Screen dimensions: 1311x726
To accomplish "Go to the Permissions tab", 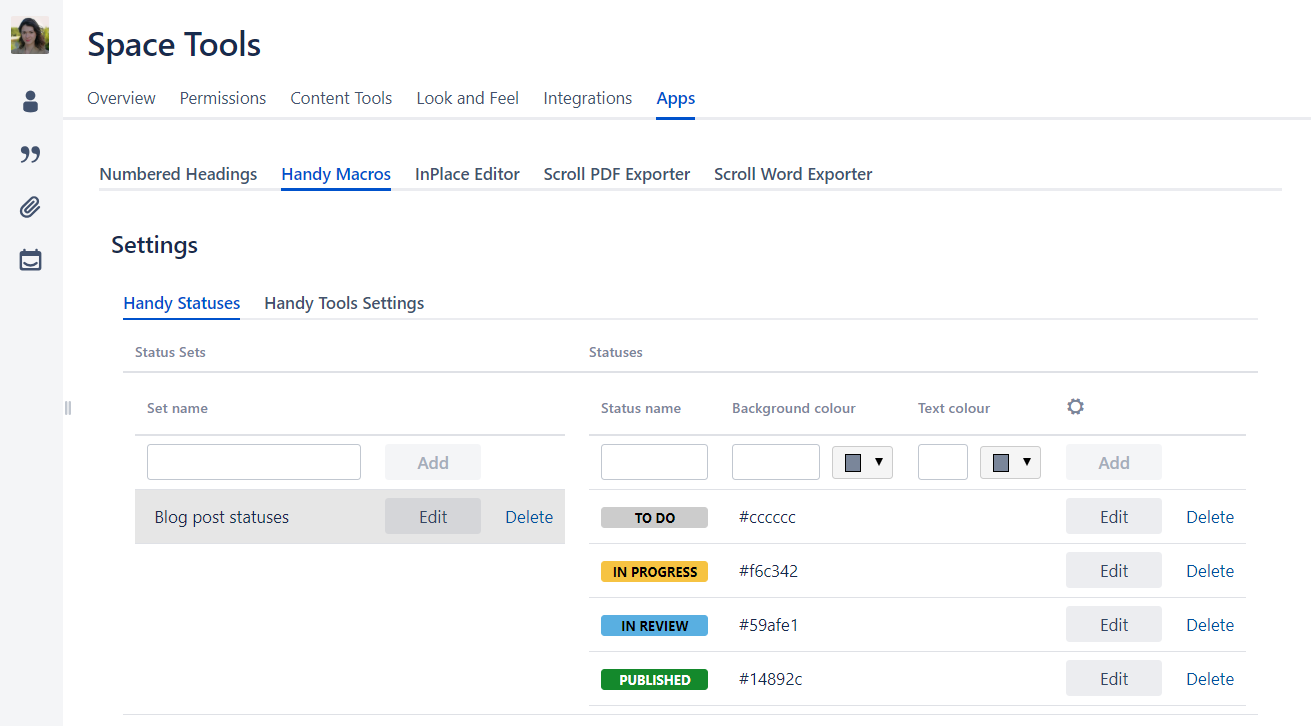I will [223, 98].
